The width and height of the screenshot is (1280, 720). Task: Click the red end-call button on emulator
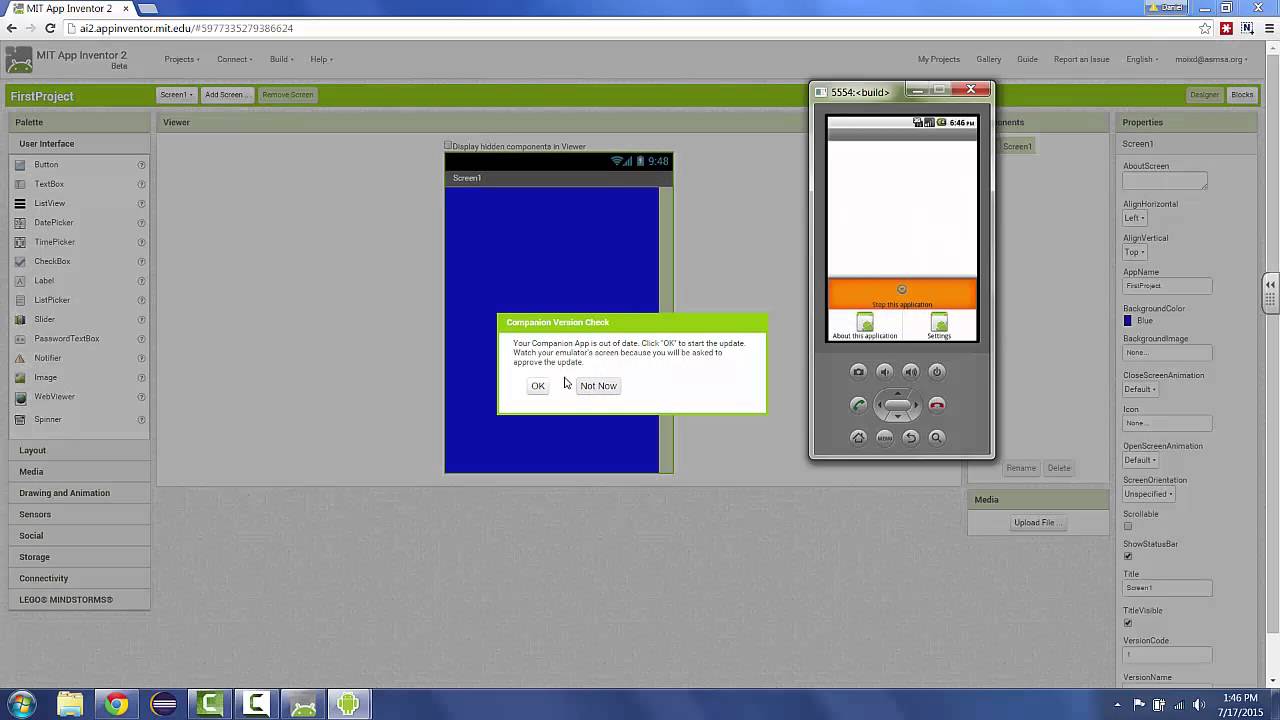[936, 405]
